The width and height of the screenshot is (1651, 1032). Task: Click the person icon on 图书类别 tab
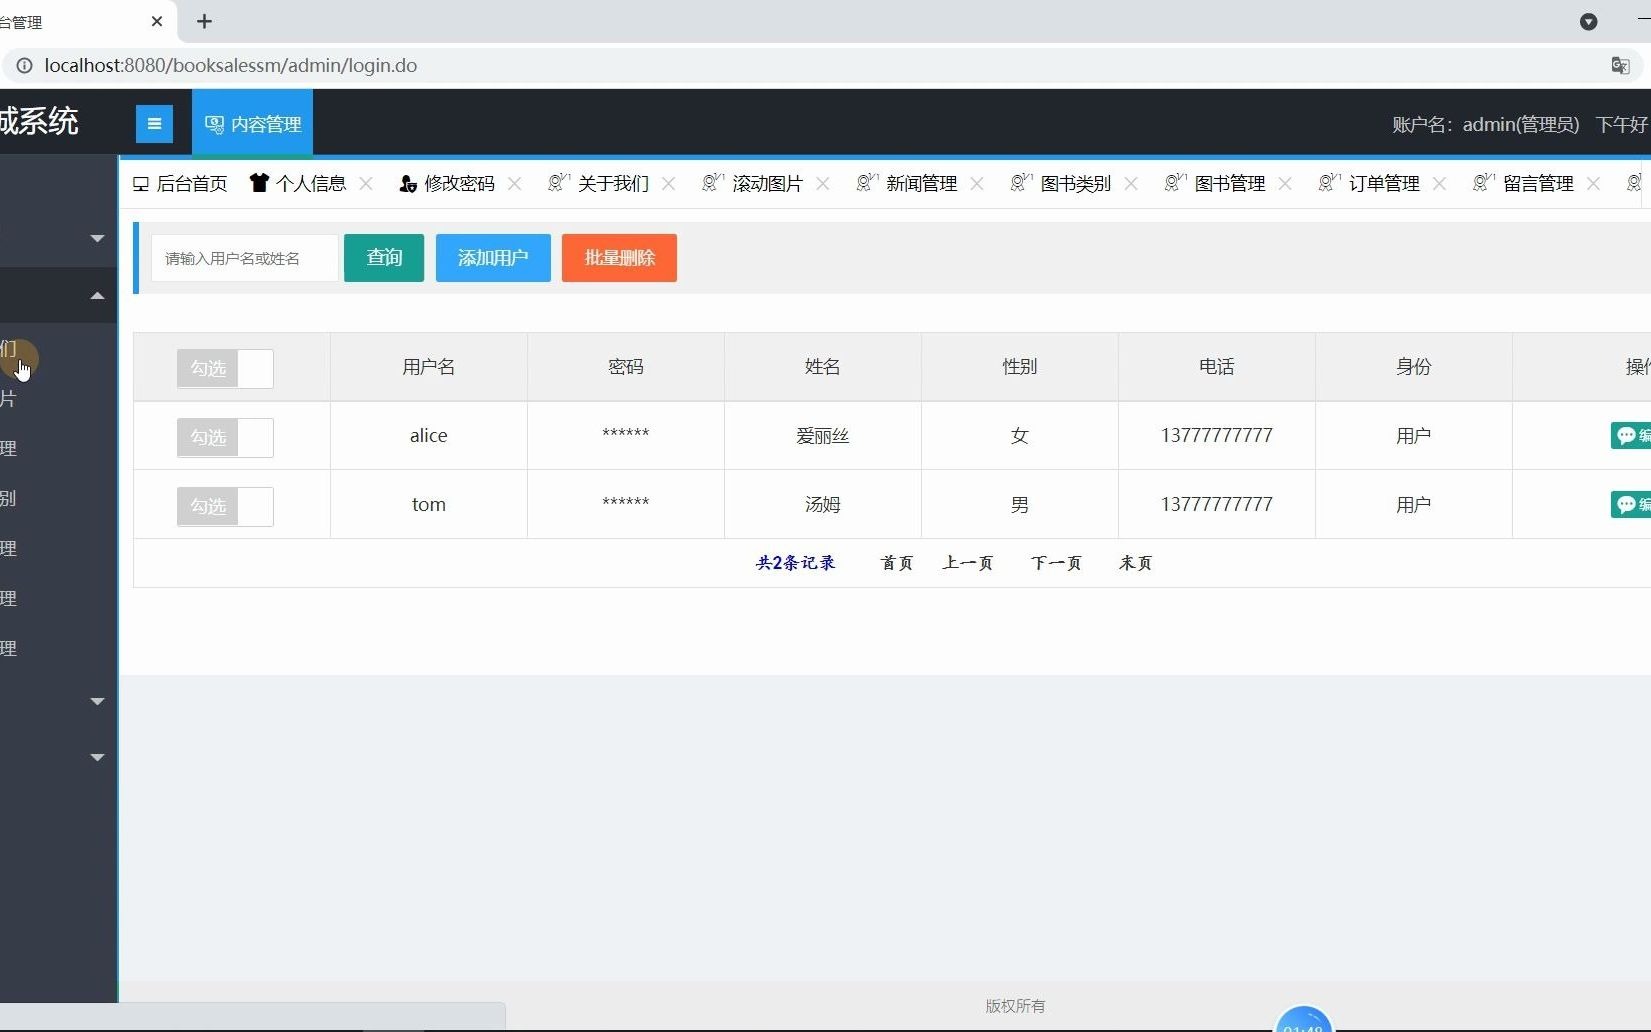pyautogui.click(x=1019, y=183)
